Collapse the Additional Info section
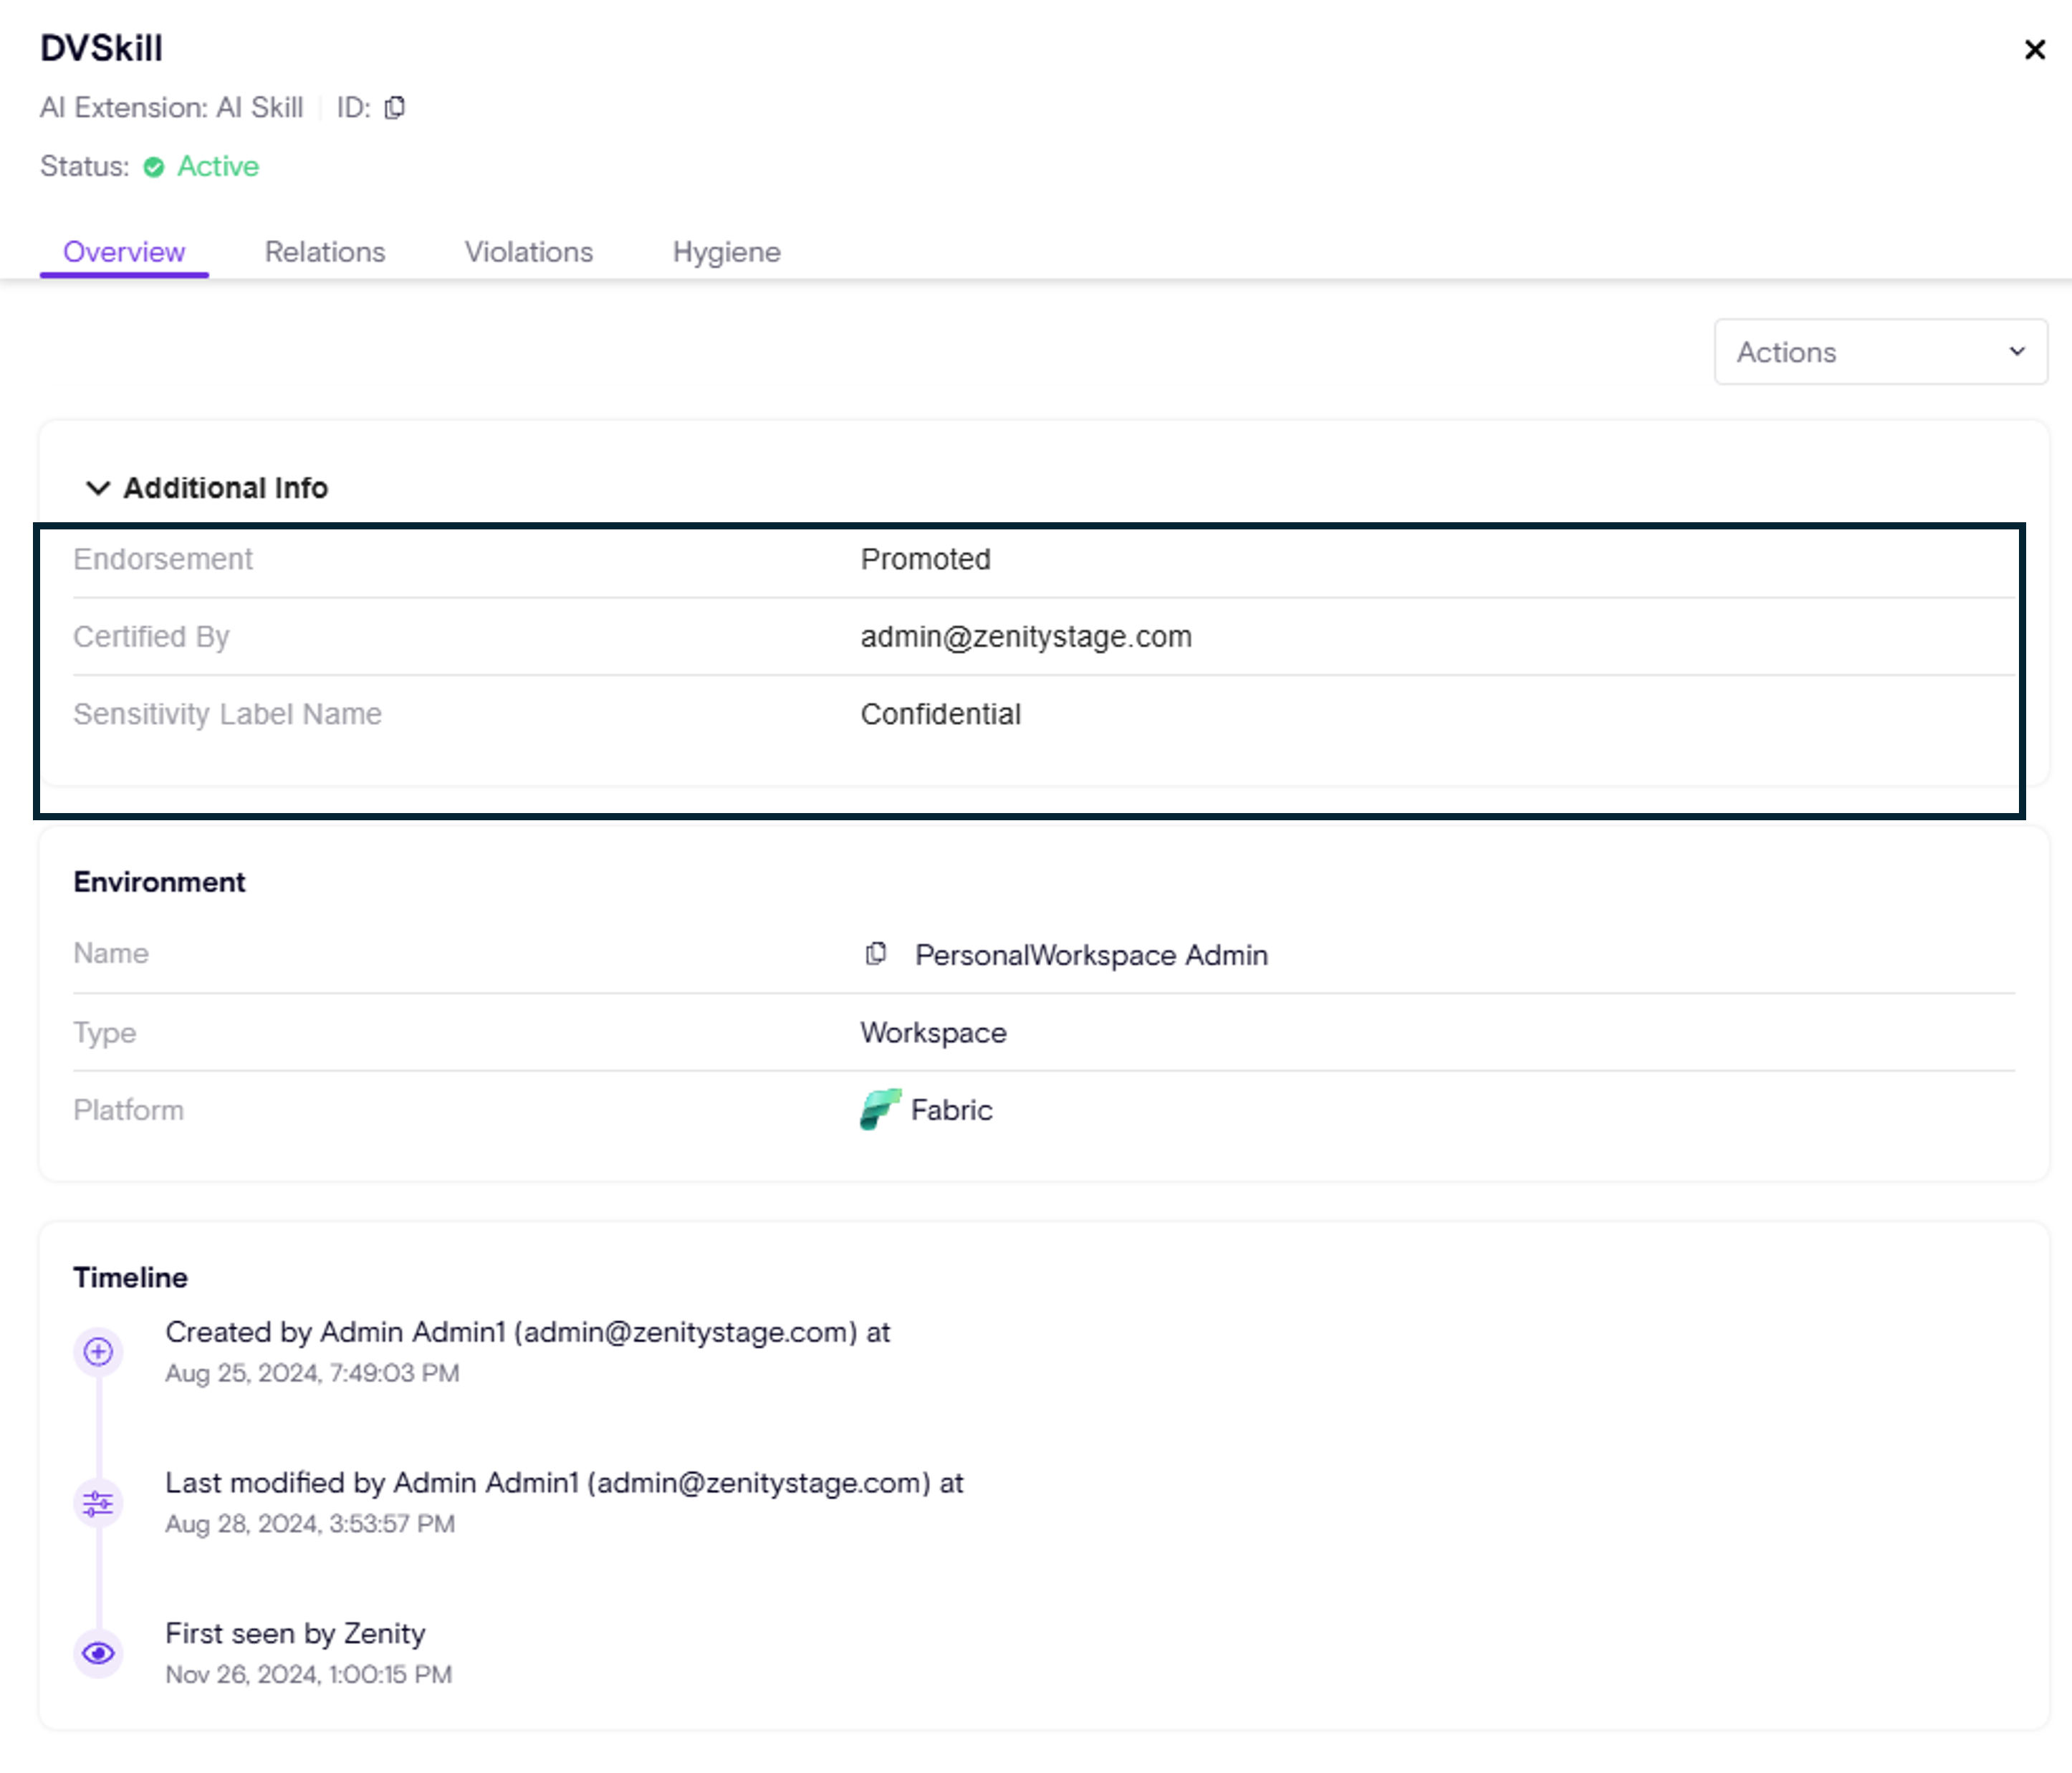Screen dimensions: 2072x1773 [x=97, y=488]
